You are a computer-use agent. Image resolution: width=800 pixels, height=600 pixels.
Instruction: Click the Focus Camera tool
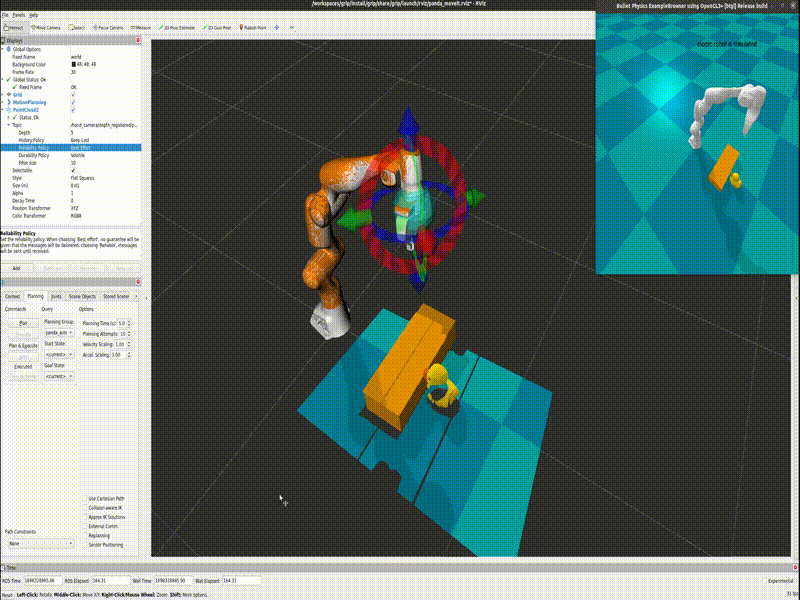coord(109,28)
